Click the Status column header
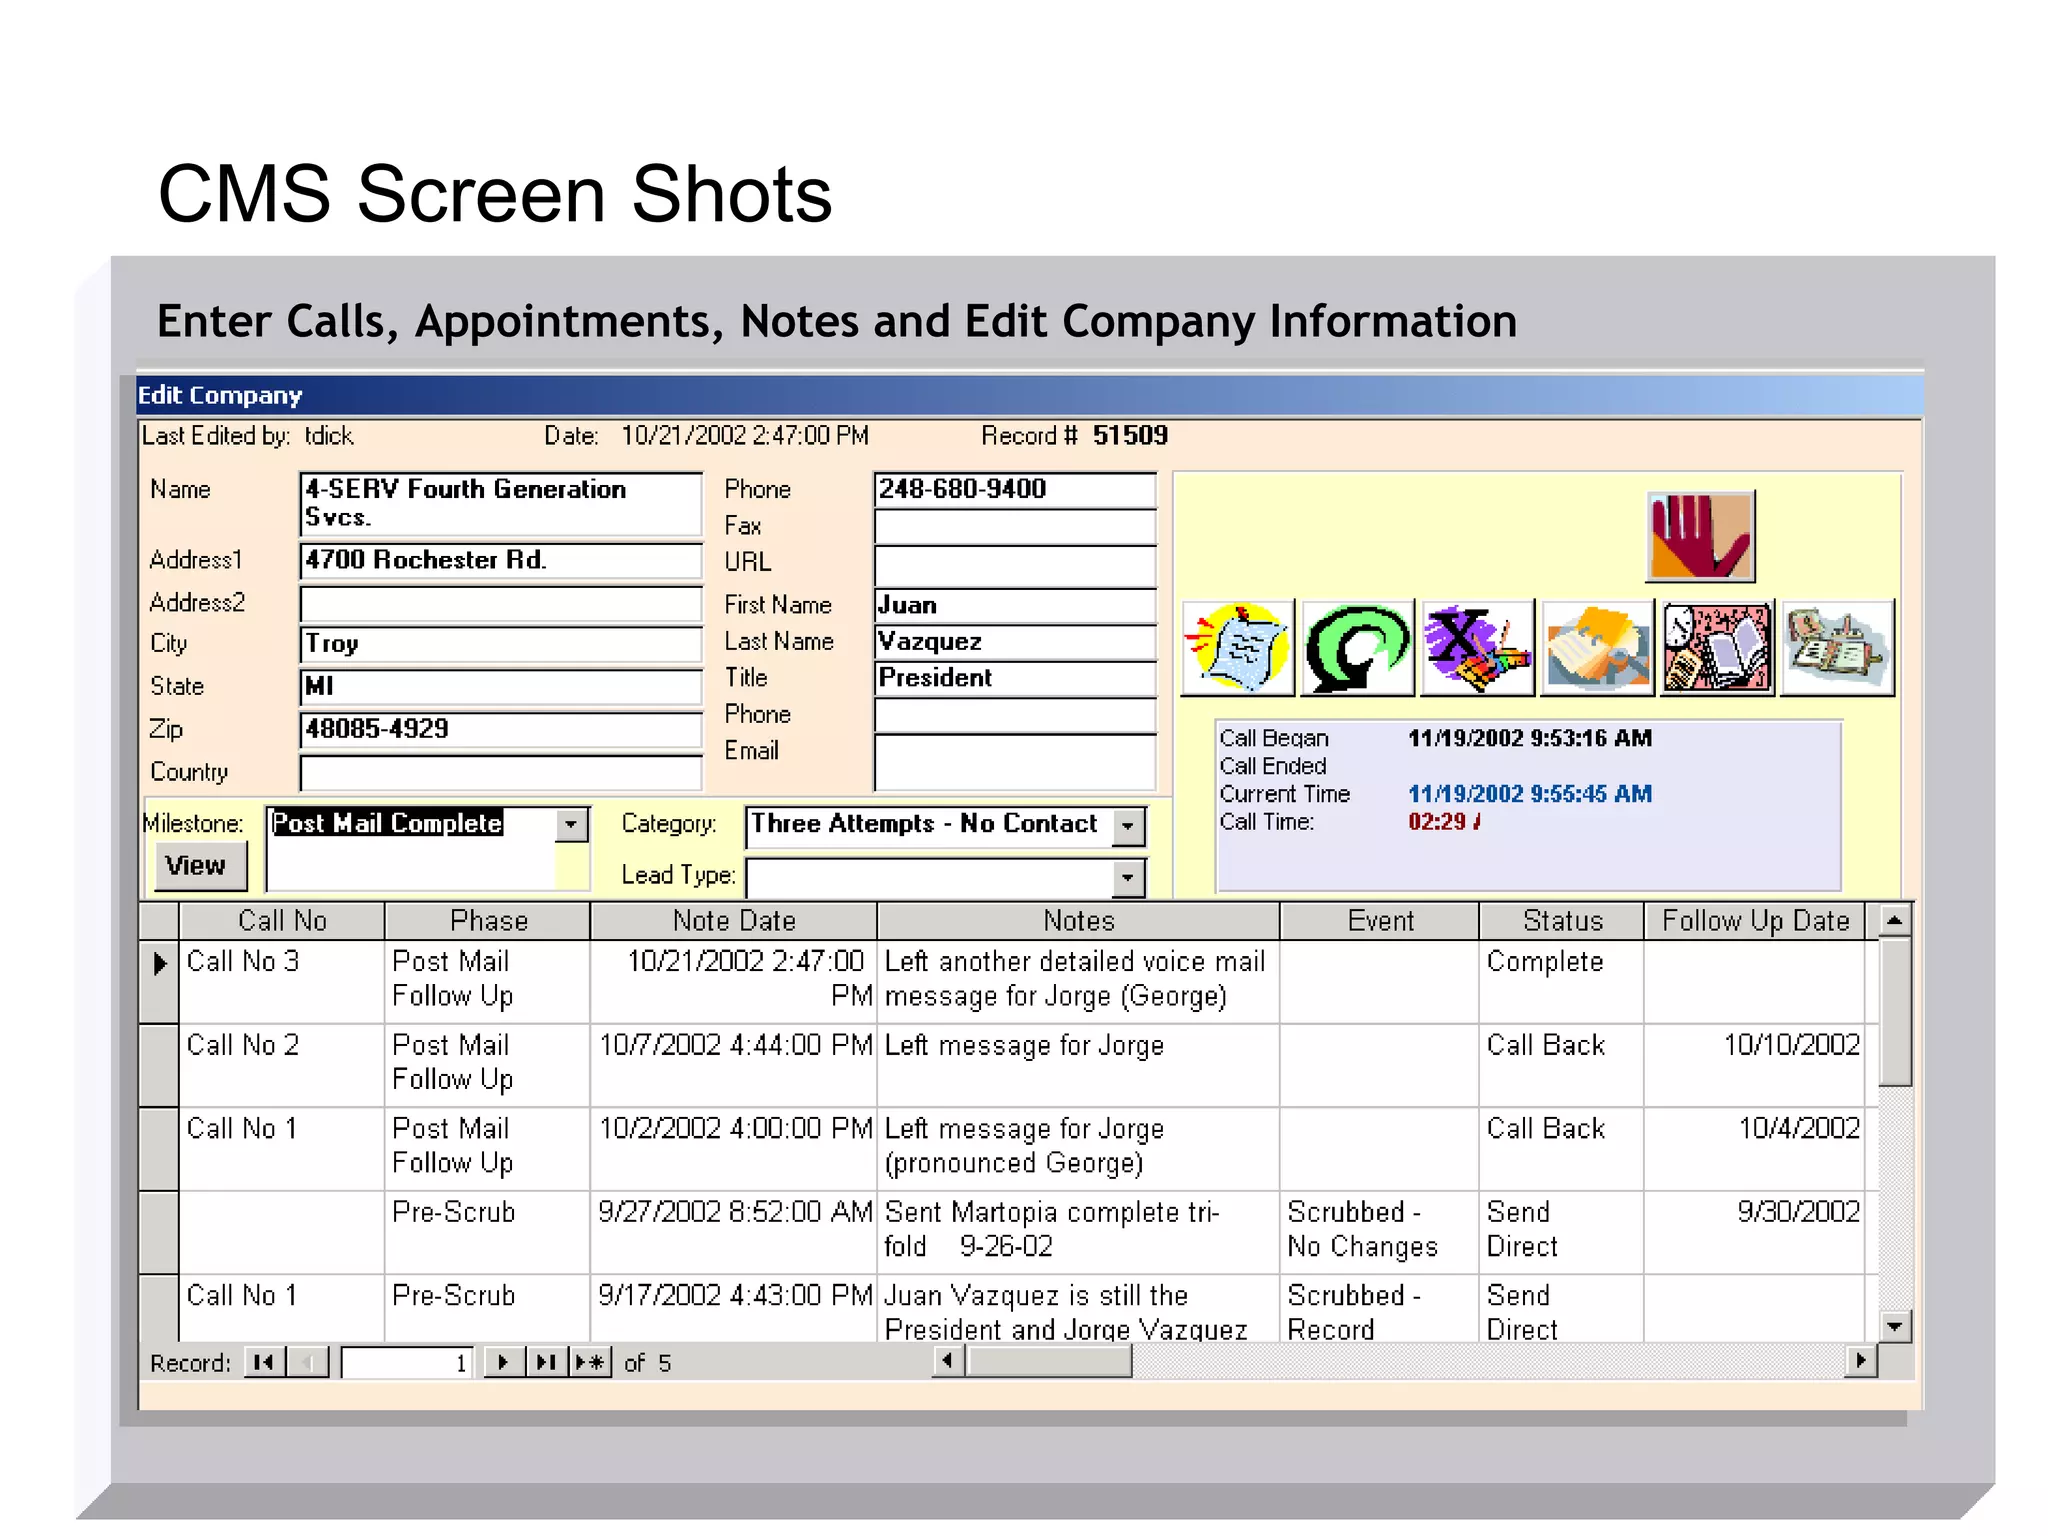Image resolution: width=2048 pixels, height=1536 pixels. pos(1562,921)
